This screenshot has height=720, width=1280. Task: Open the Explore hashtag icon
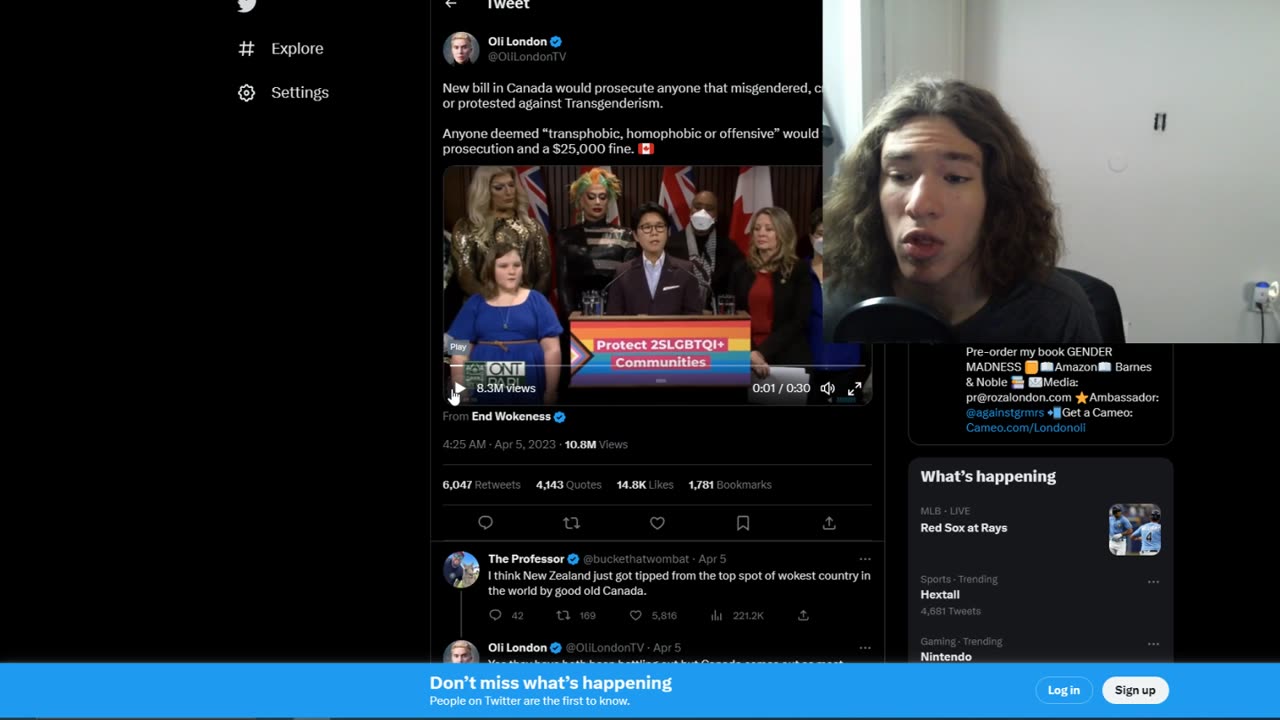246,48
